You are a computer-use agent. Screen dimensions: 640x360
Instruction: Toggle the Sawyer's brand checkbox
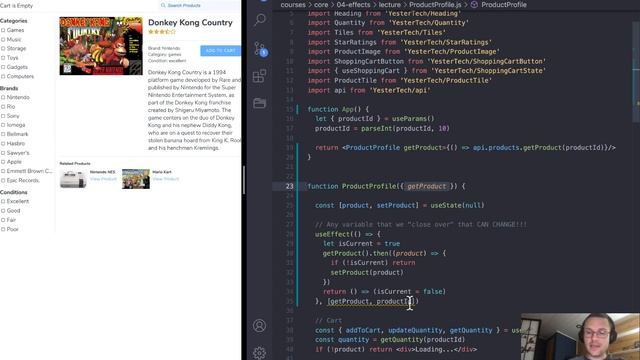point(3,153)
